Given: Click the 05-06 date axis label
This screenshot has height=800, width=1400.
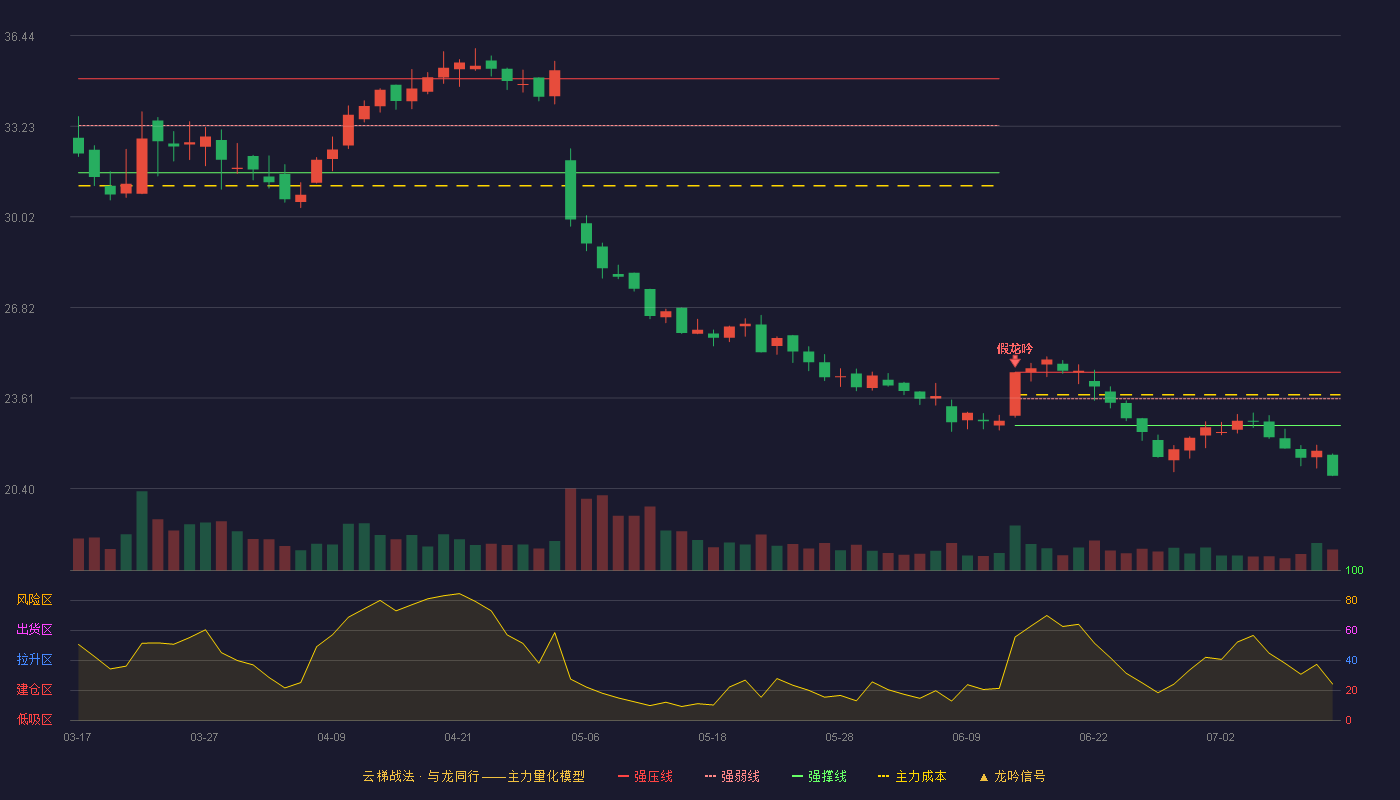Looking at the screenshot, I should pyautogui.click(x=585, y=737).
